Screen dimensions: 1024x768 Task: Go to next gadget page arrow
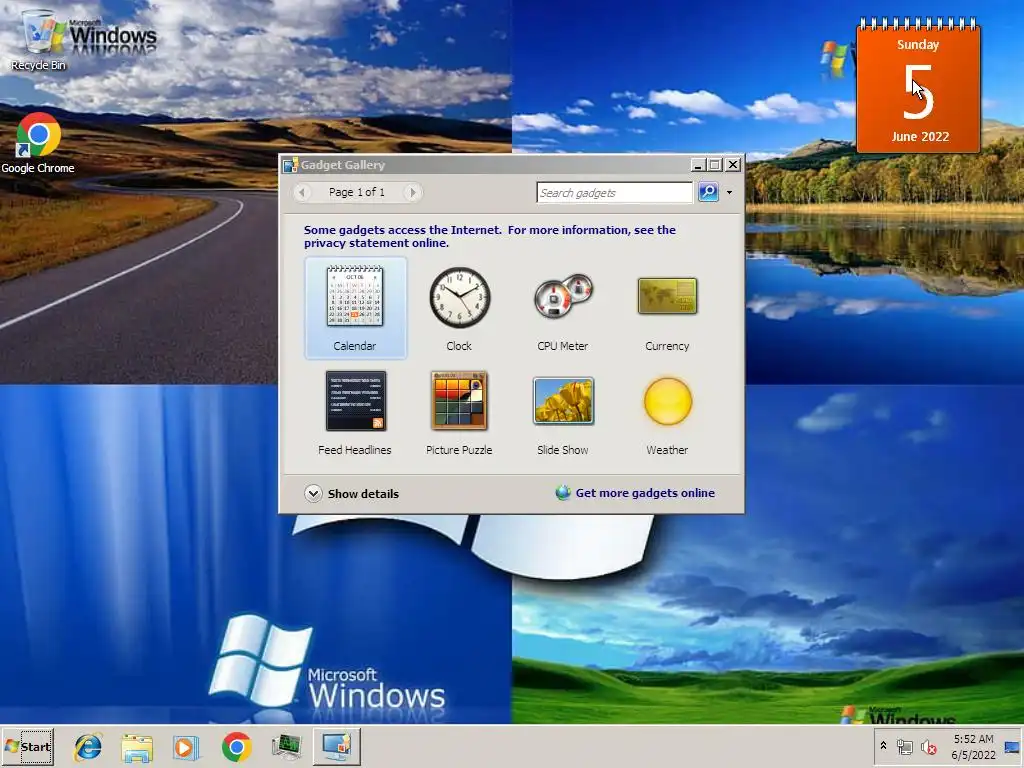tap(412, 192)
